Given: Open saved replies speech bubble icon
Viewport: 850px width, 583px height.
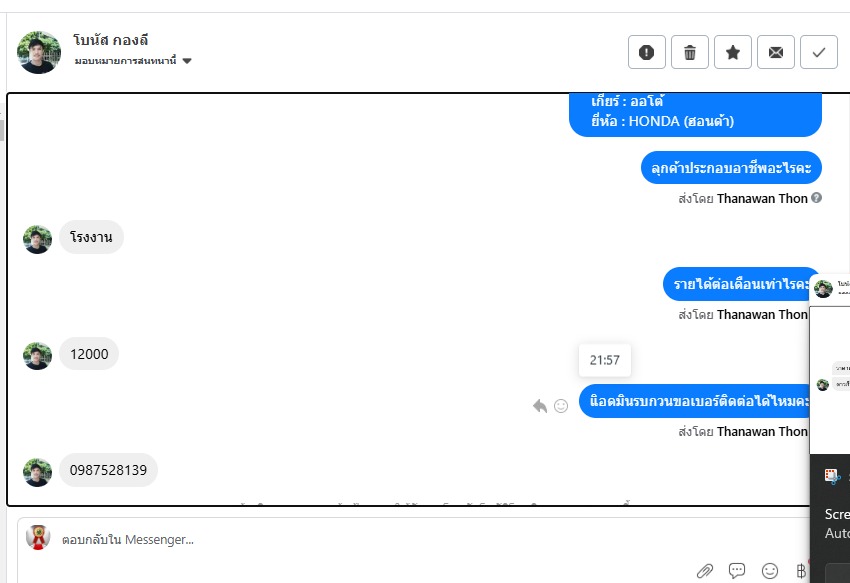Looking at the screenshot, I should (x=737, y=570).
